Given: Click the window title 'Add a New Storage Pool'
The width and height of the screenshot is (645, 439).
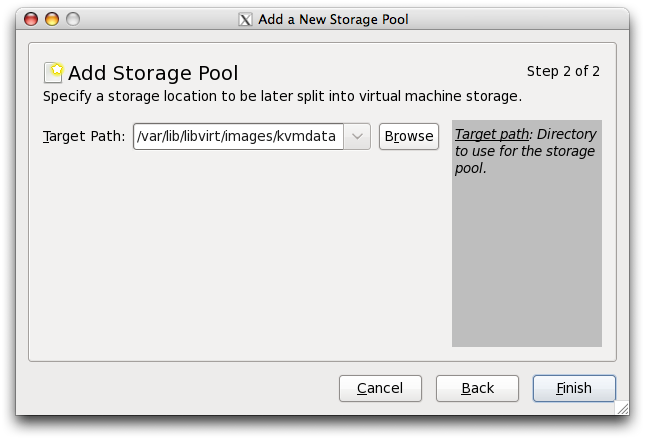Looking at the screenshot, I should (333, 19).
